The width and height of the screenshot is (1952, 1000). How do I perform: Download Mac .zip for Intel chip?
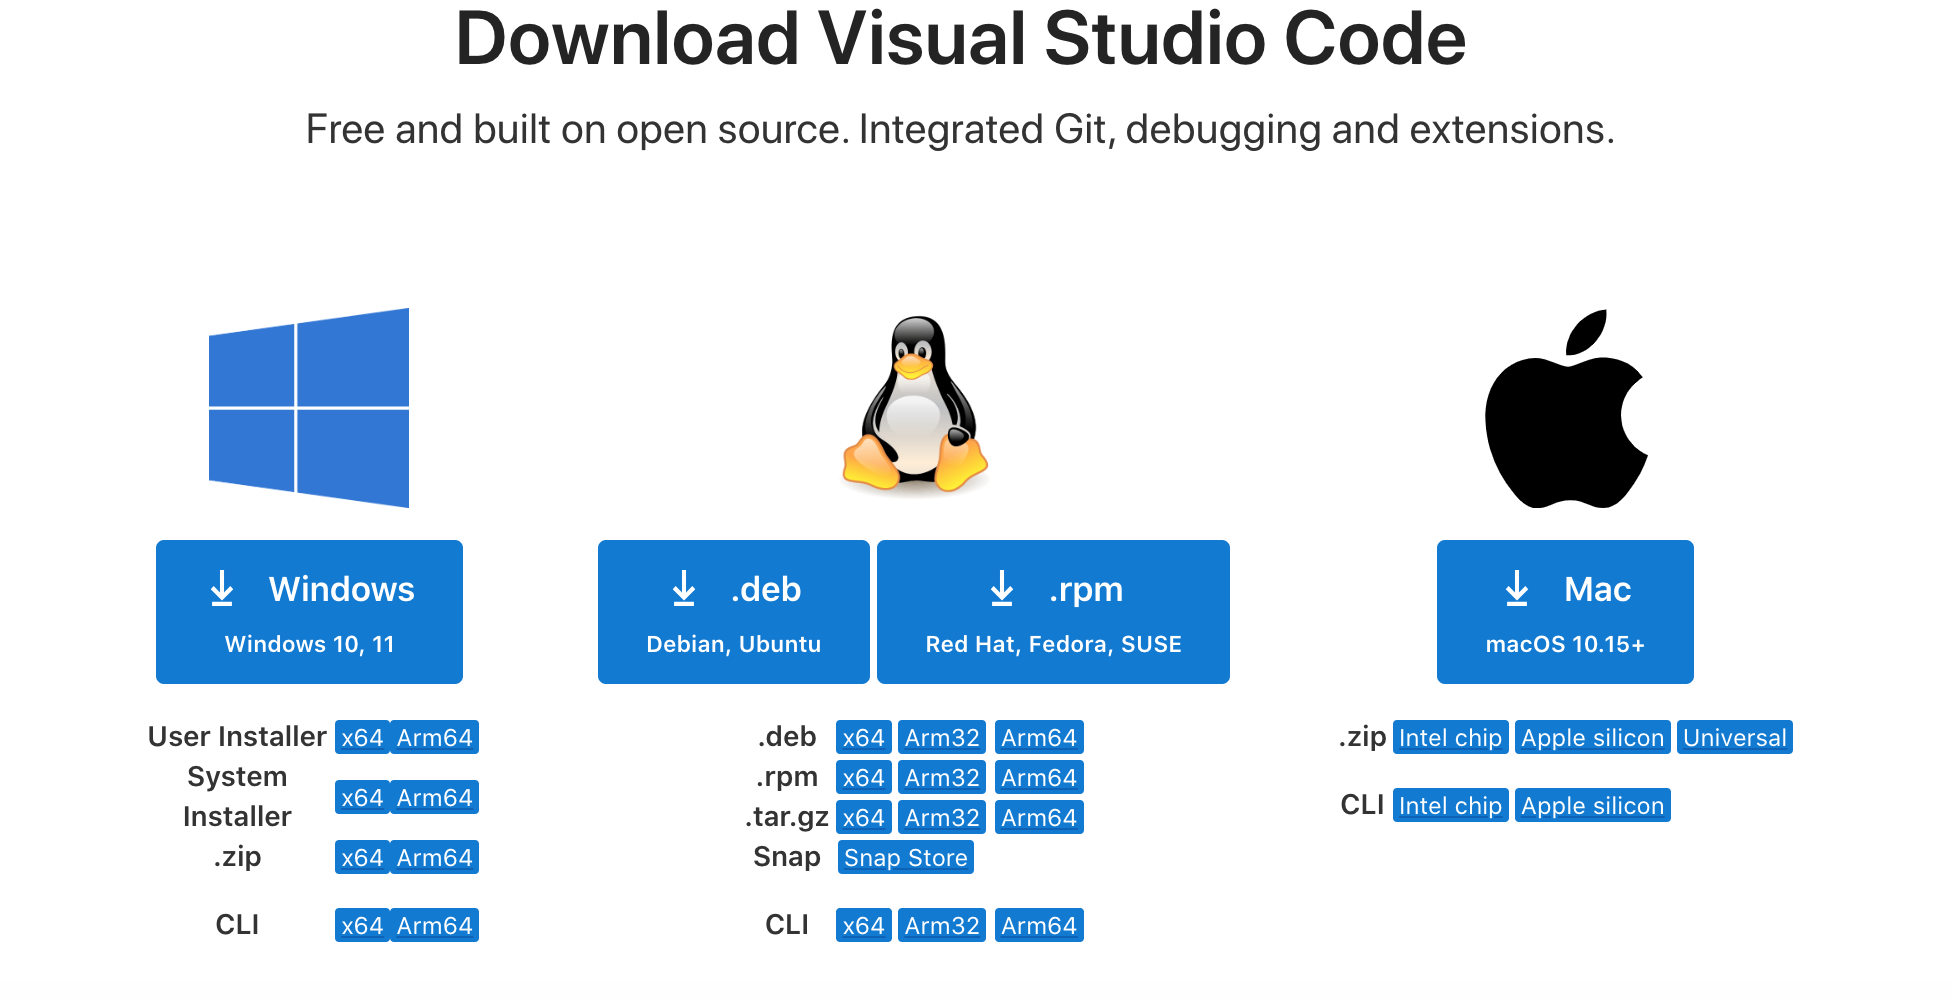click(1450, 737)
